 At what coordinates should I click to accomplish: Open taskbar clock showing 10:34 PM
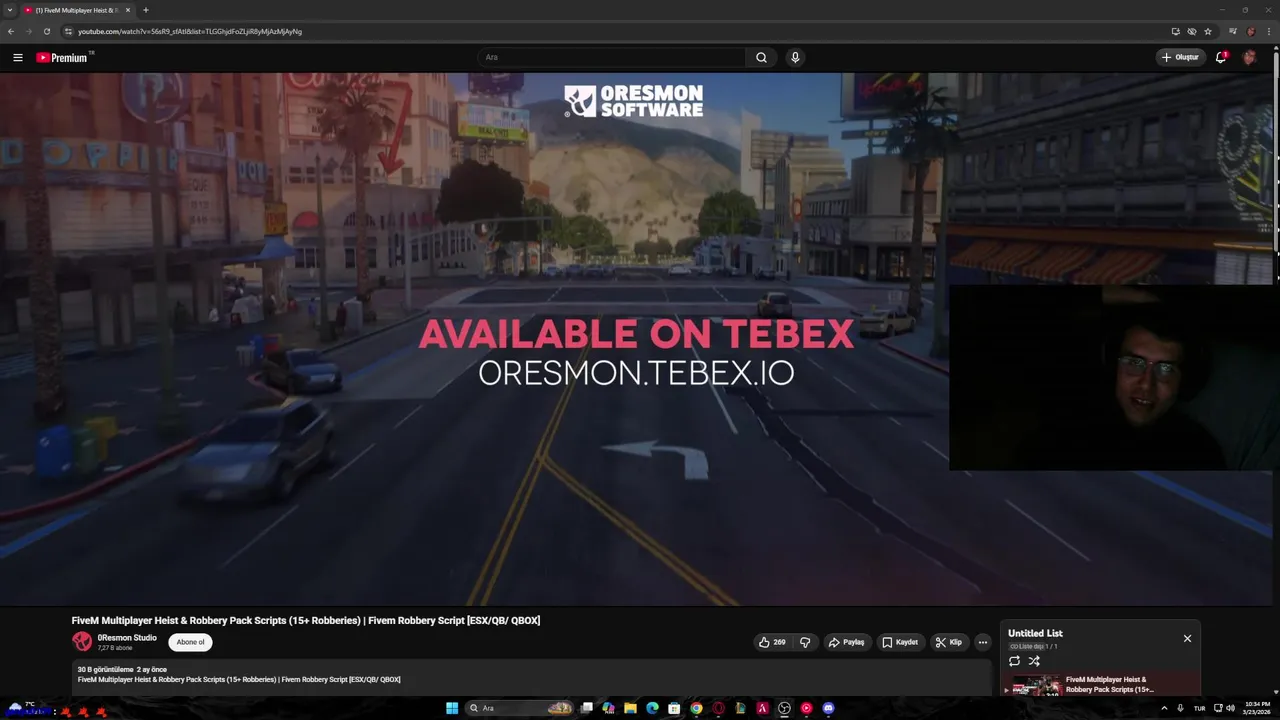pos(1257,708)
